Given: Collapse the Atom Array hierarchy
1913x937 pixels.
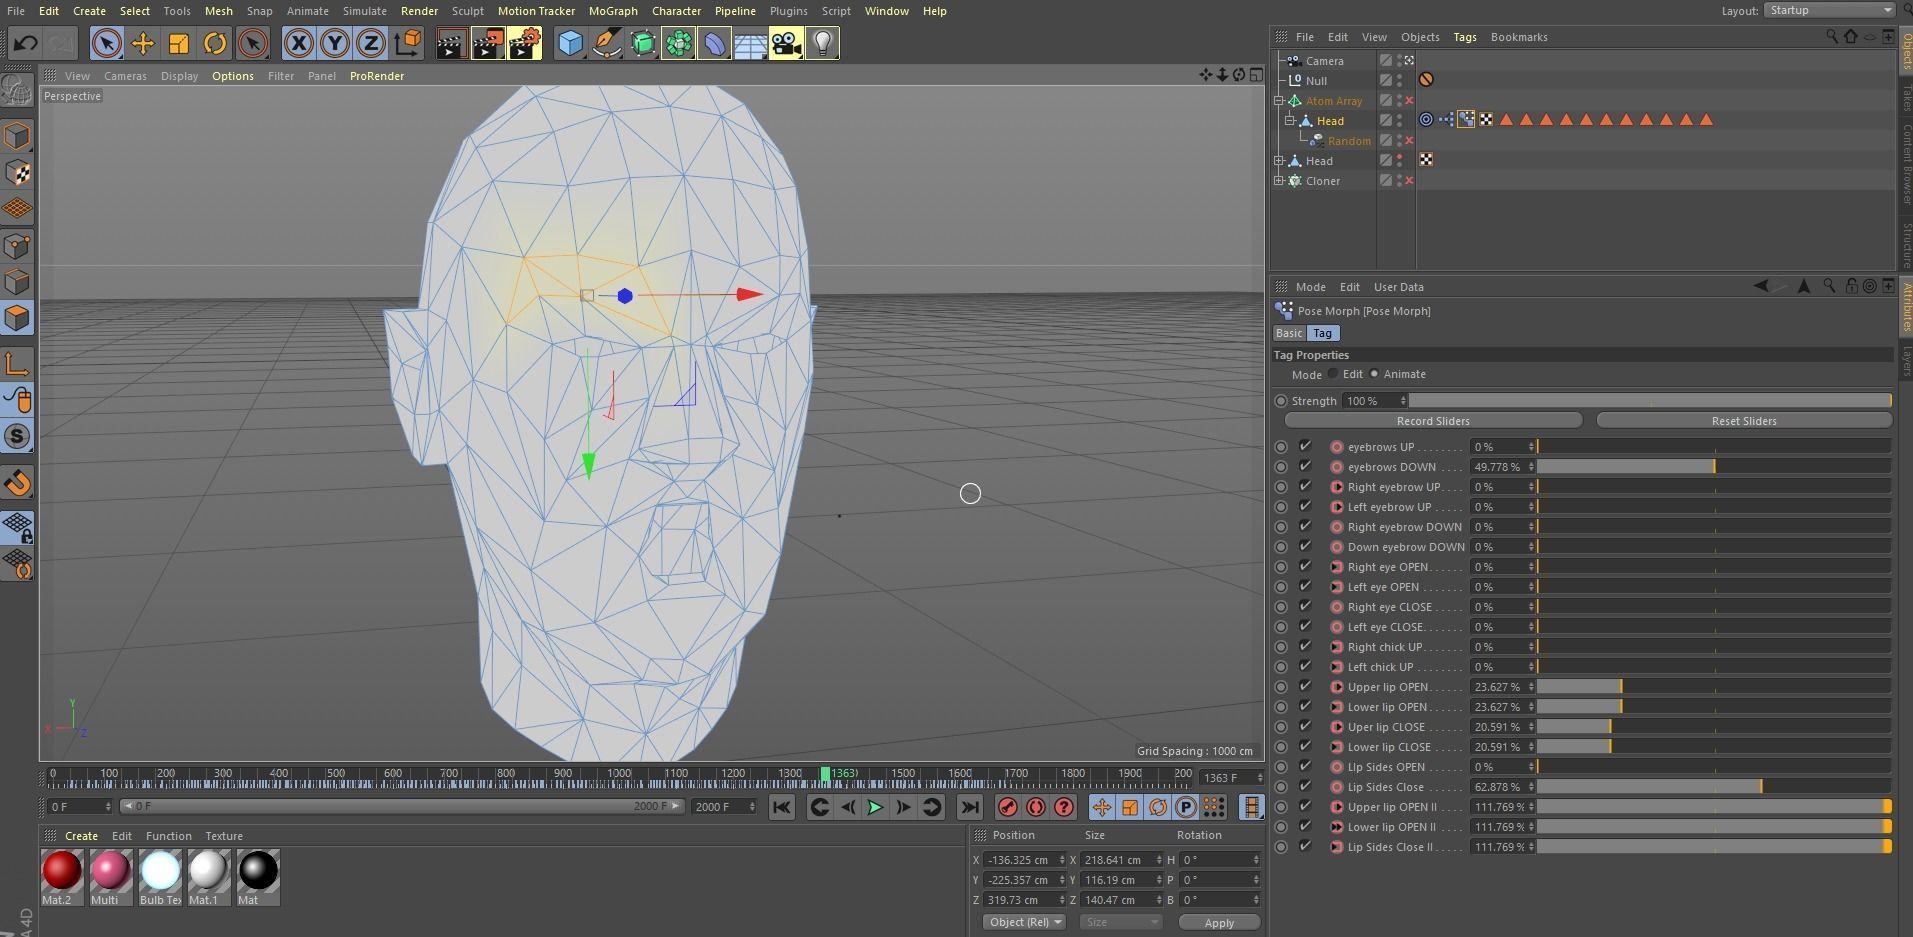Looking at the screenshot, I should pyautogui.click(x=1279, y=101).
